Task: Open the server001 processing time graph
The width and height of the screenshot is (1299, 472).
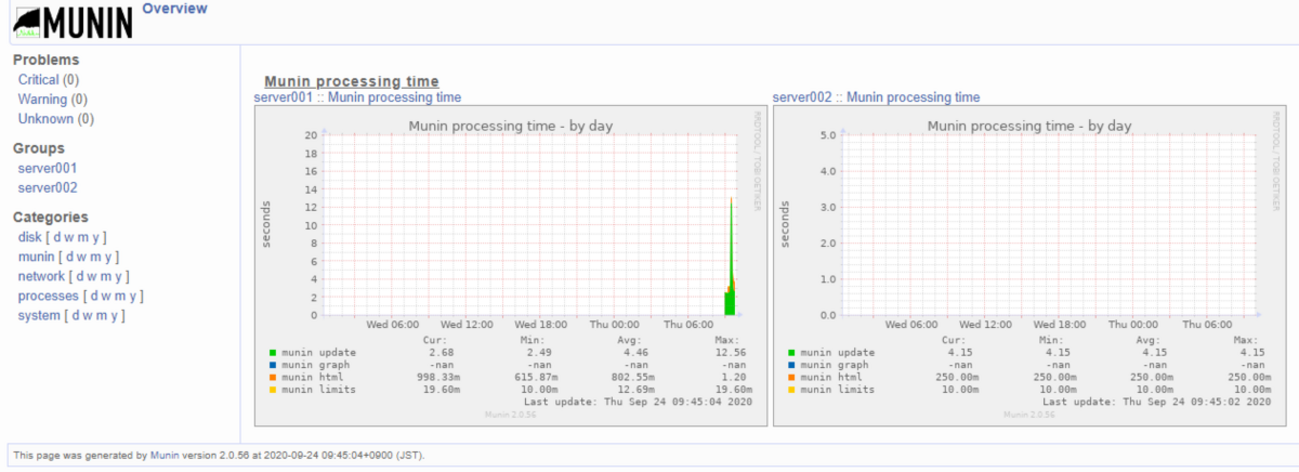Action: click(511, 266)
